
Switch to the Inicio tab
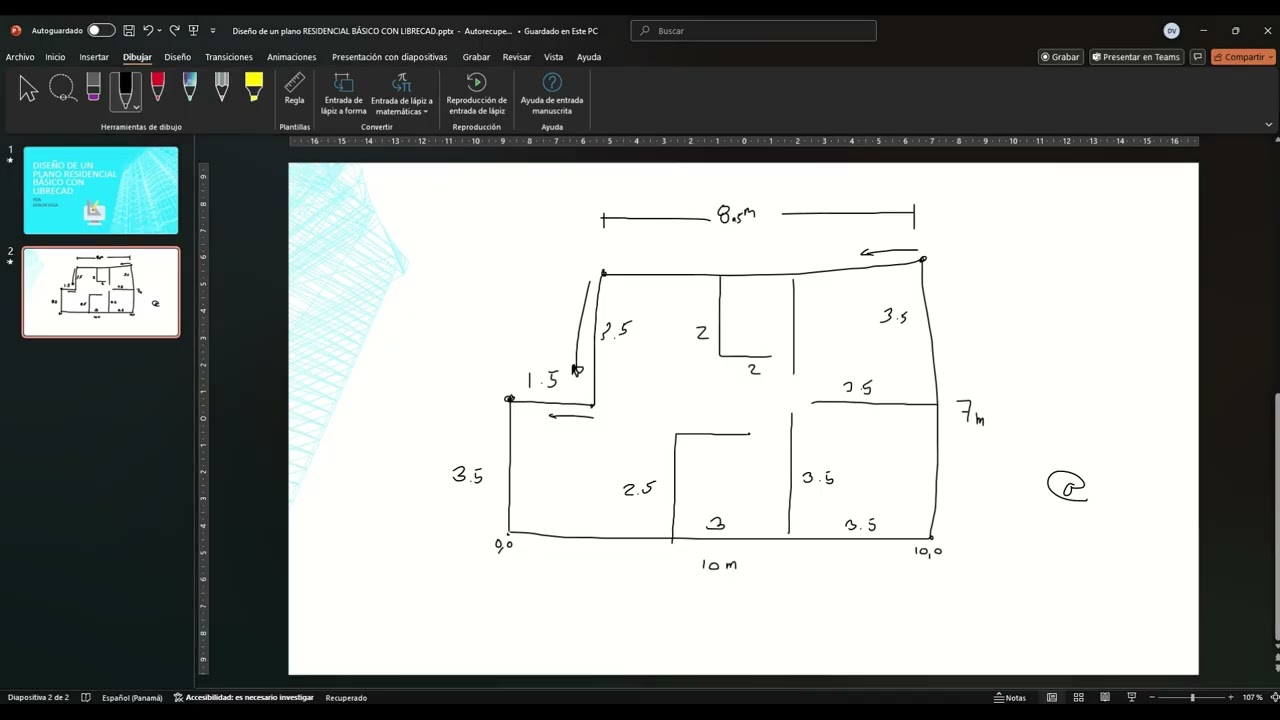point(55,57)
